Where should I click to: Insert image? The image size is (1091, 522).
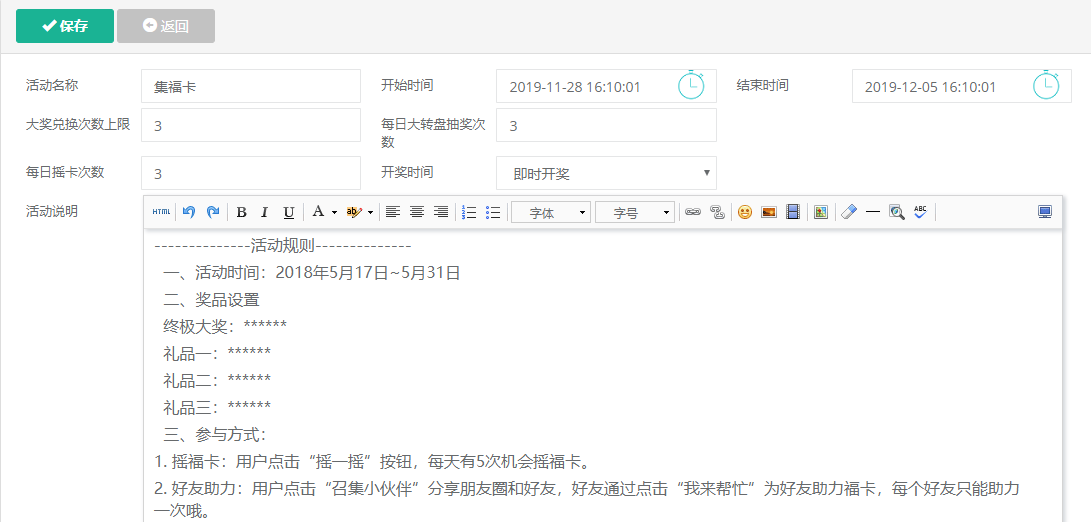[769, 212]
